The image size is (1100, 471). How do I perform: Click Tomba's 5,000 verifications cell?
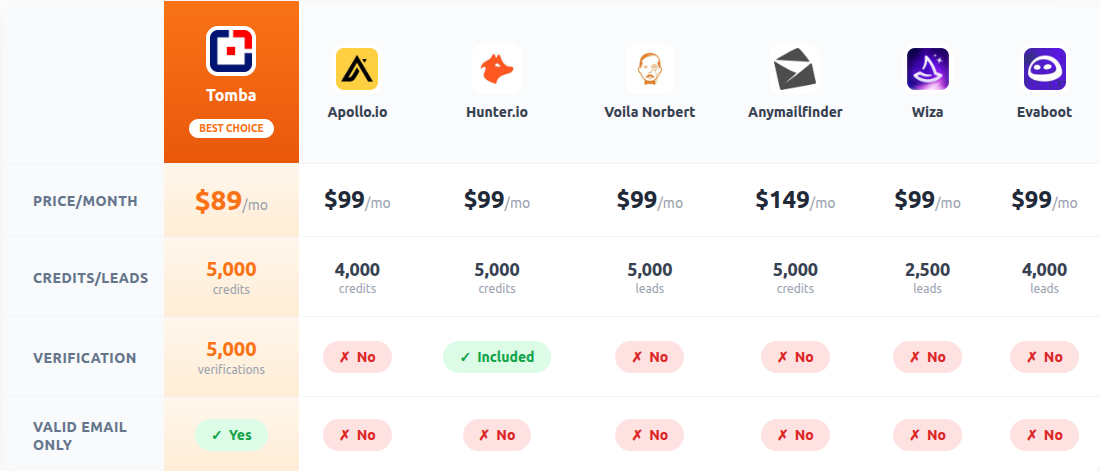(231, 357)
